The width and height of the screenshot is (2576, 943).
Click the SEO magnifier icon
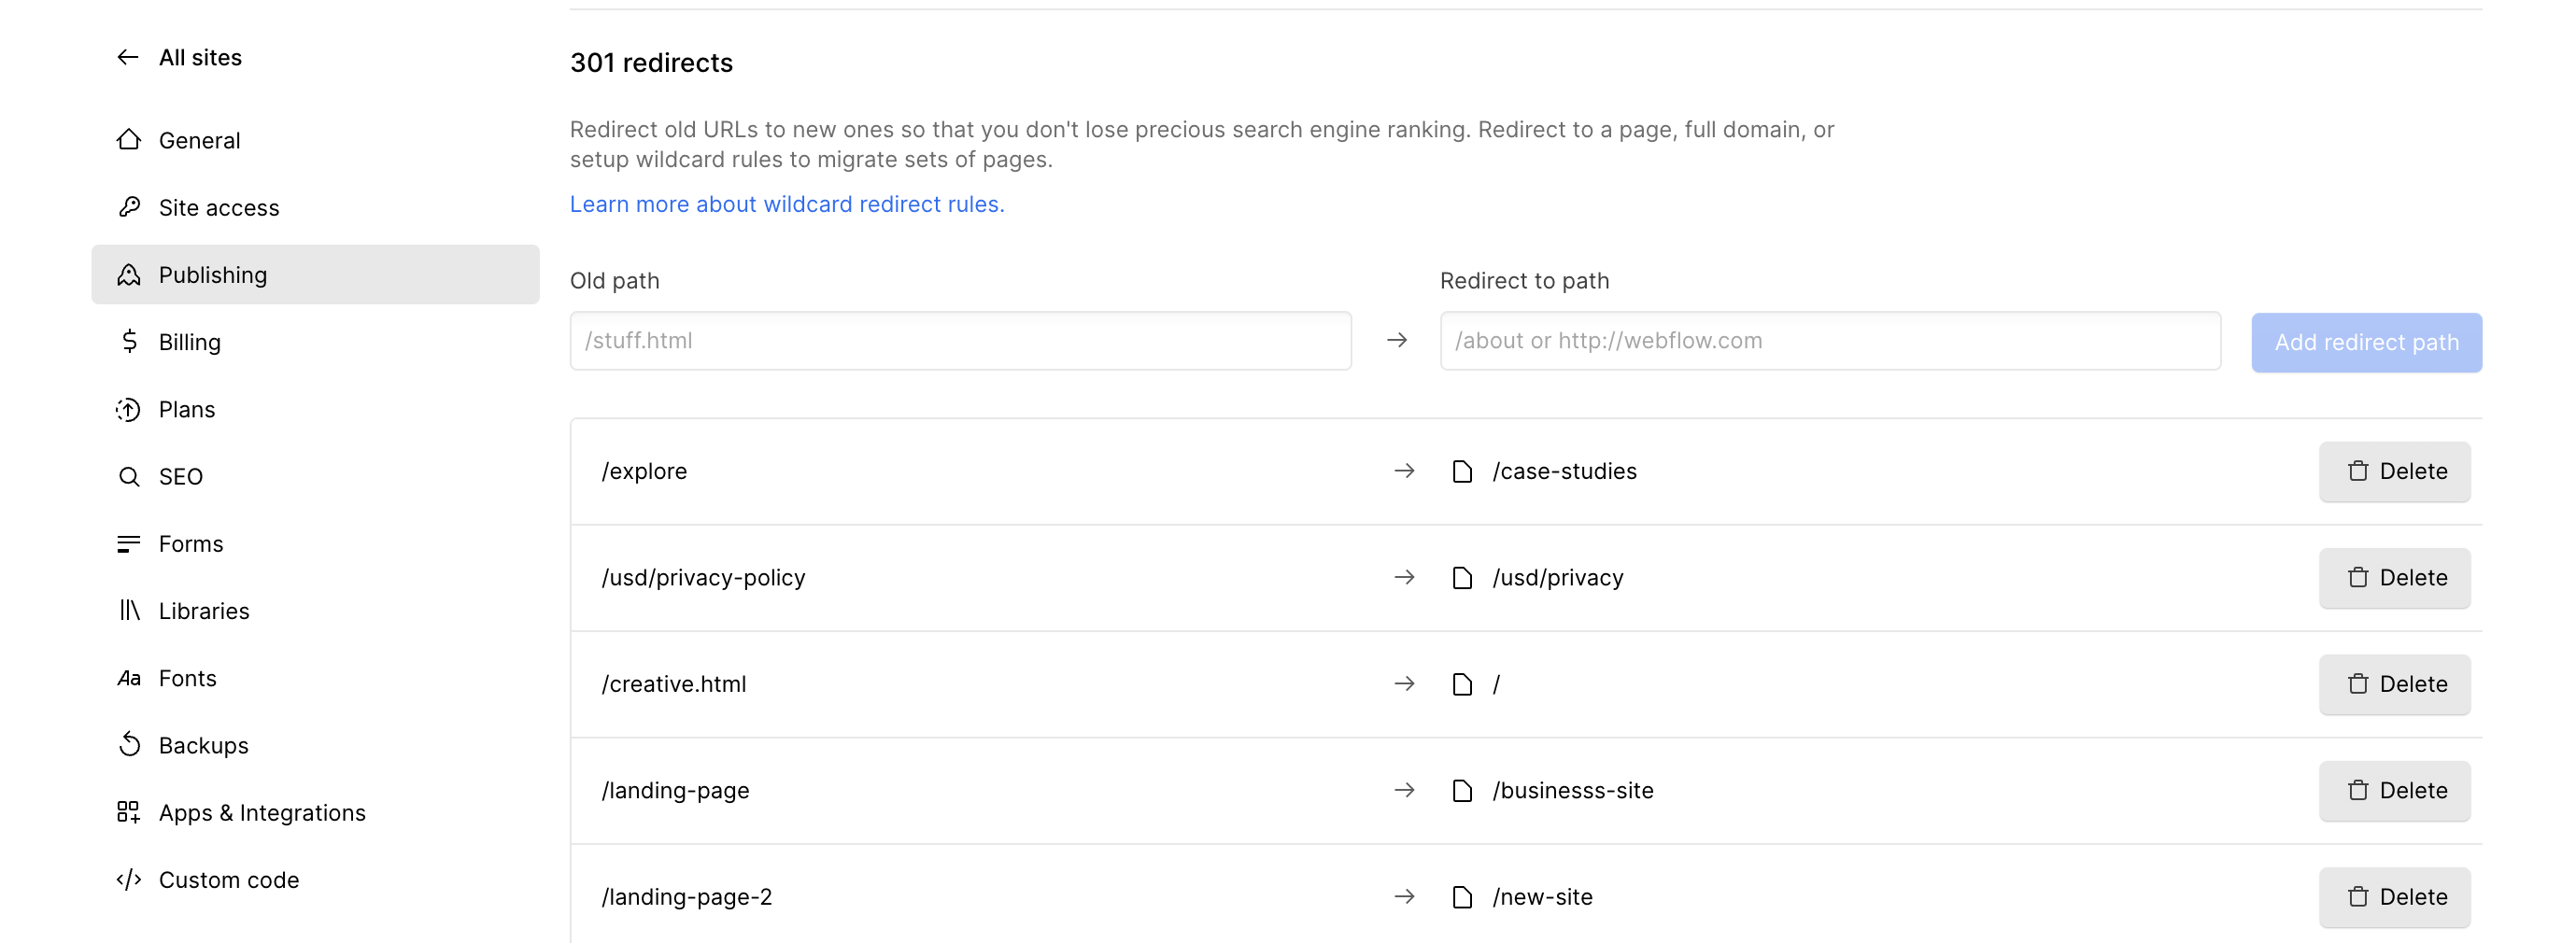point(128,476)
